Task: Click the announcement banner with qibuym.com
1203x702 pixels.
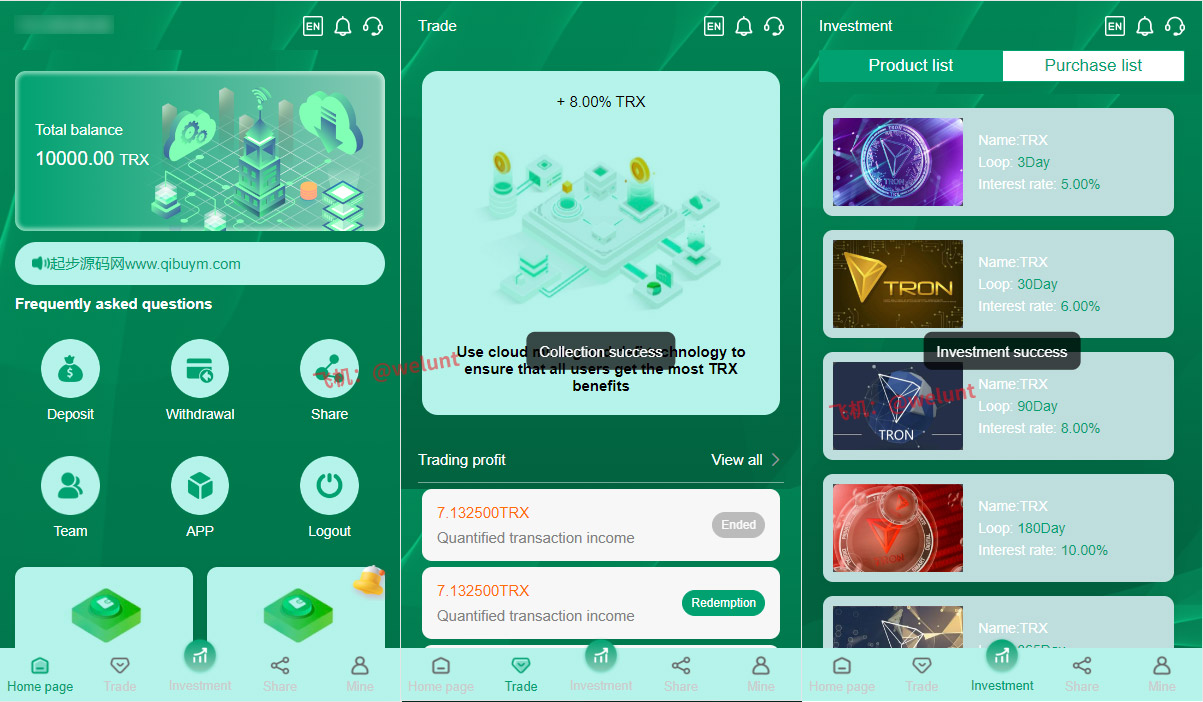Action: click(200, 264)
